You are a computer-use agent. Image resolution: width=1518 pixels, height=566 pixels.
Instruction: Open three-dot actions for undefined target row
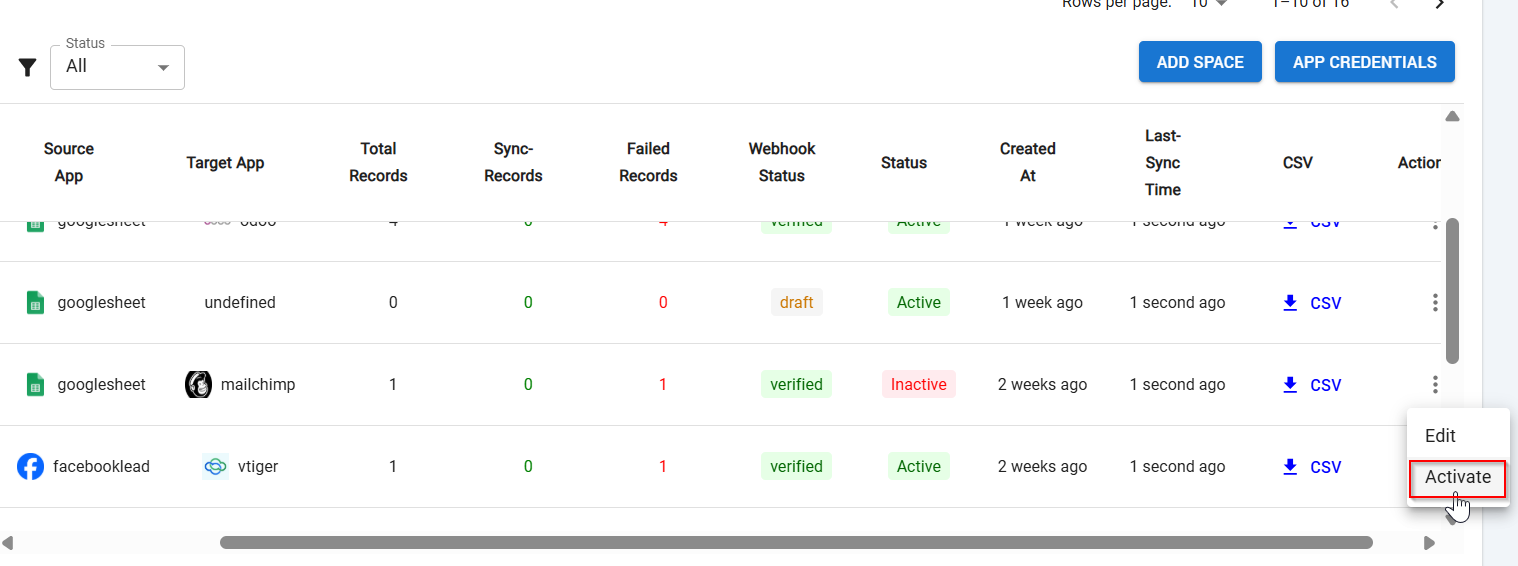point(1435,302)
